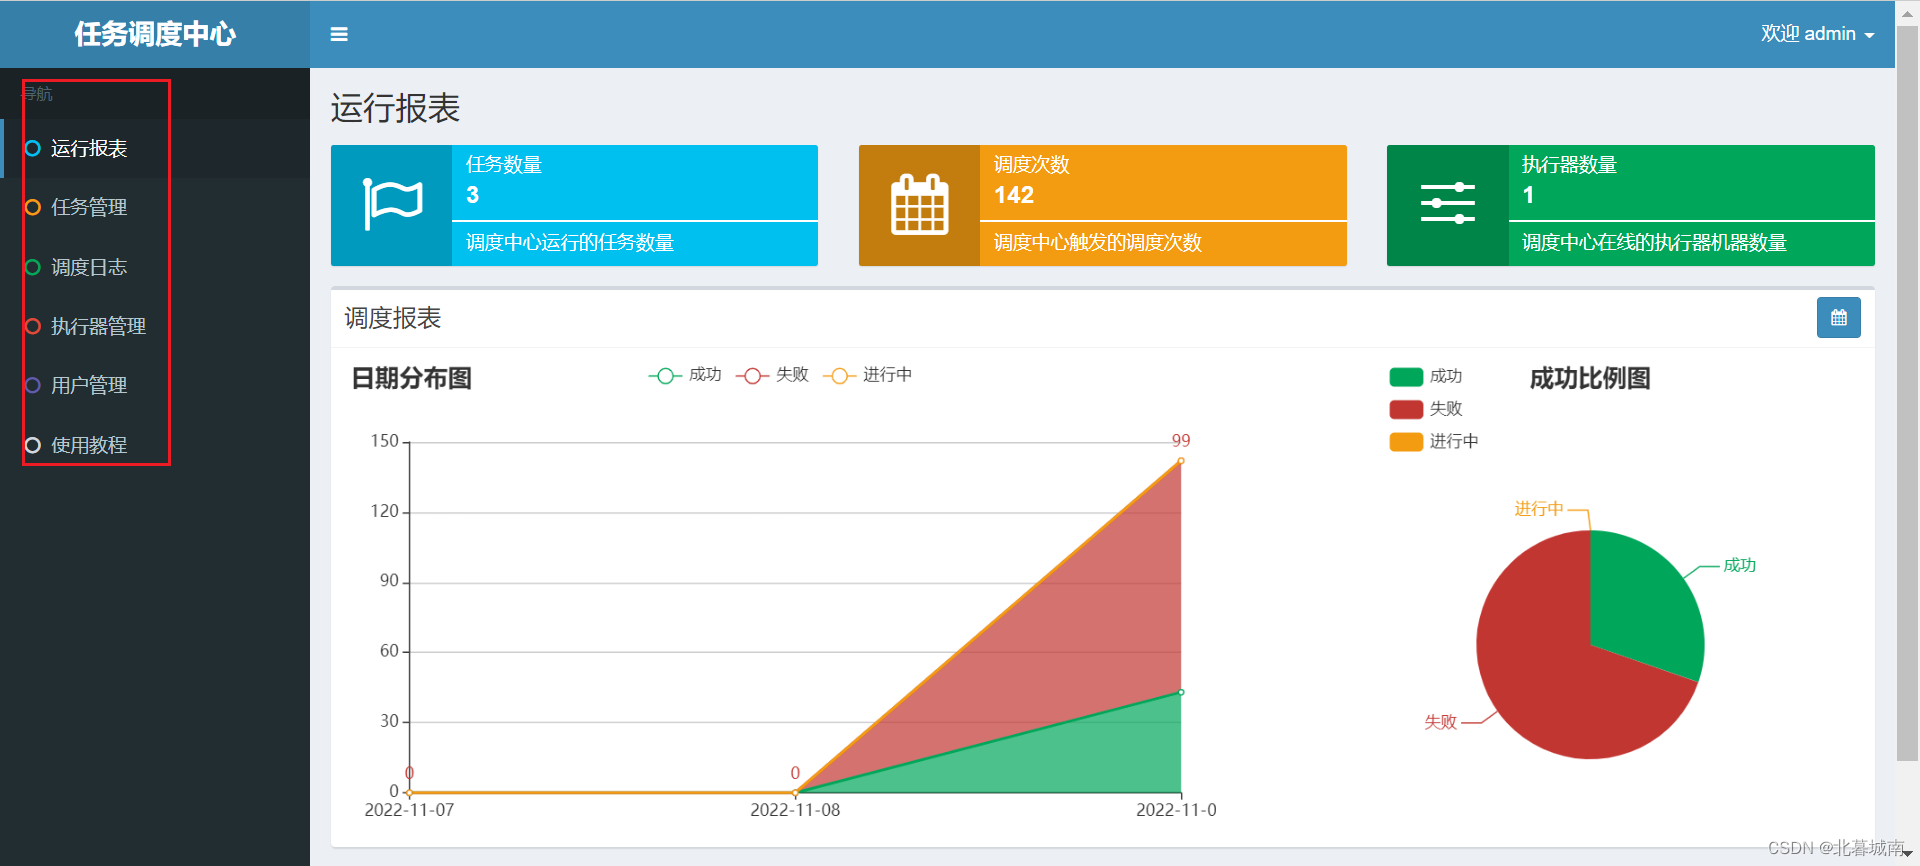Toggle the hamburger sidebar menu icon
The image size is (1920, 866).
(x=339, y=34)
